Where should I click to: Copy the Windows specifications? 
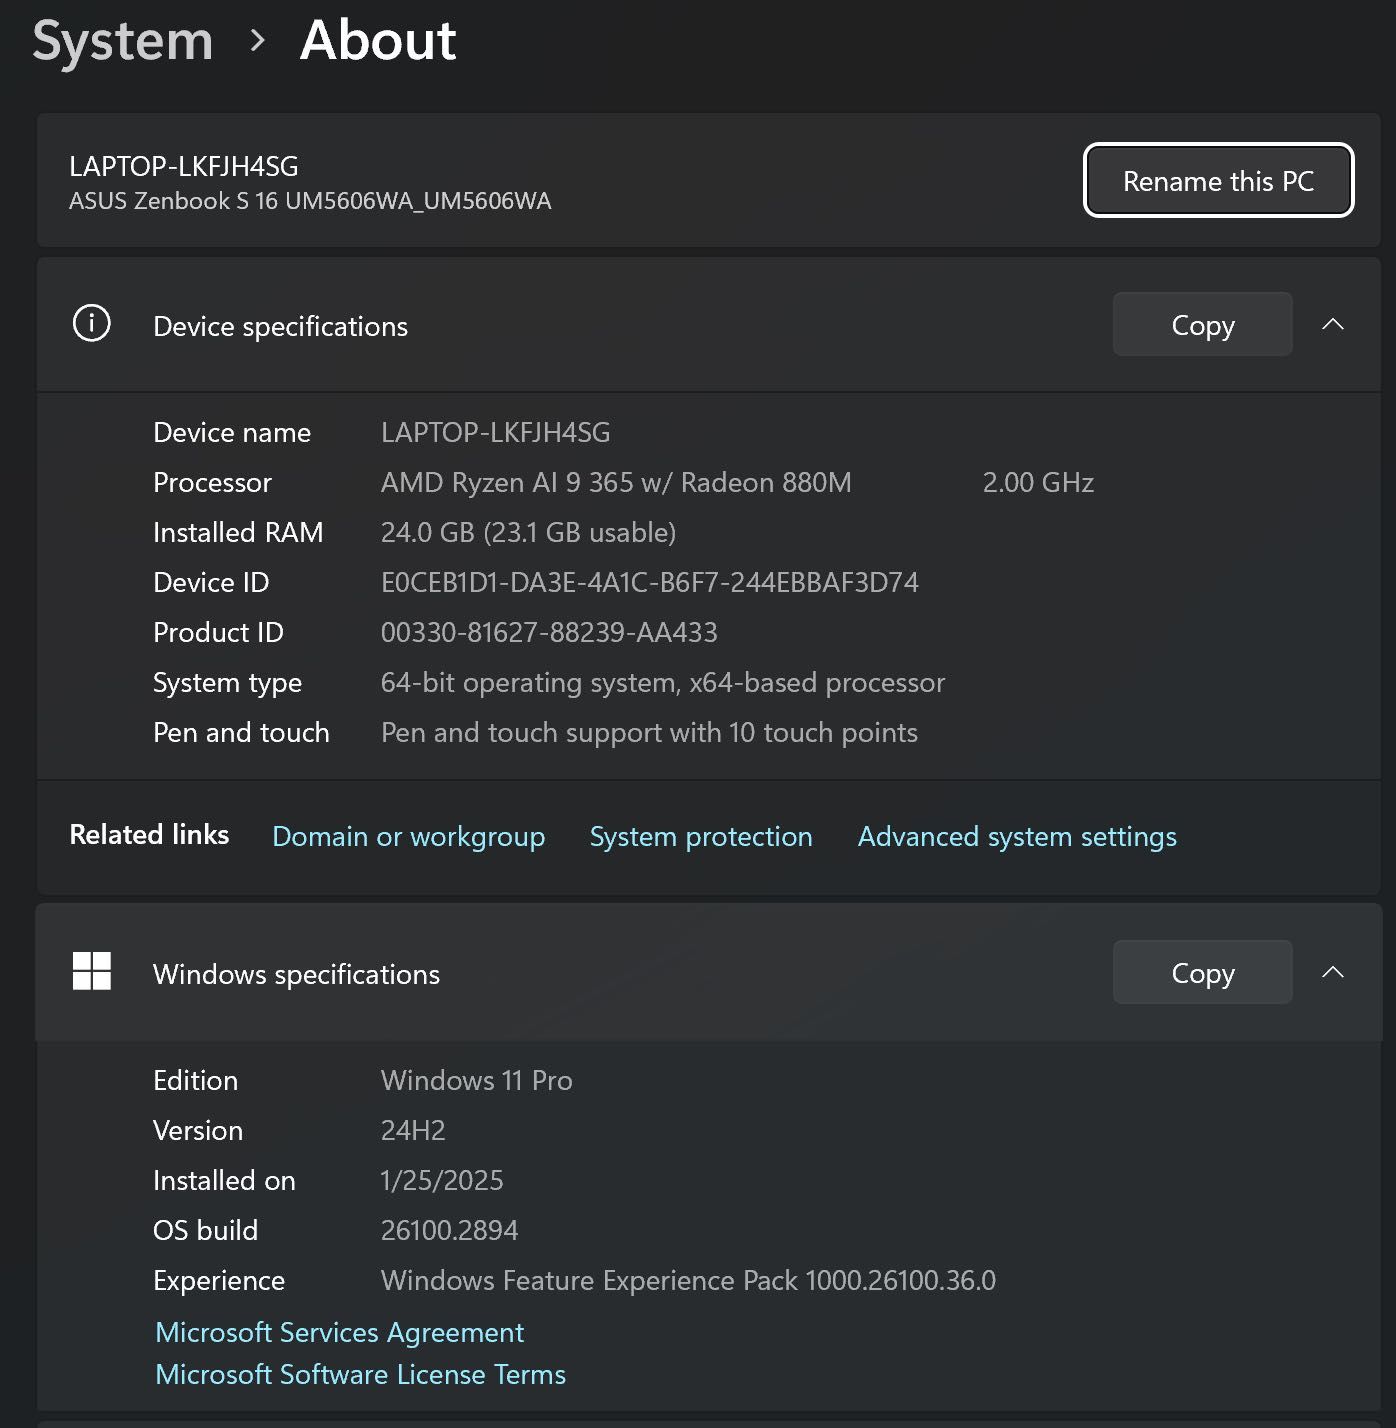point(1202,973)
